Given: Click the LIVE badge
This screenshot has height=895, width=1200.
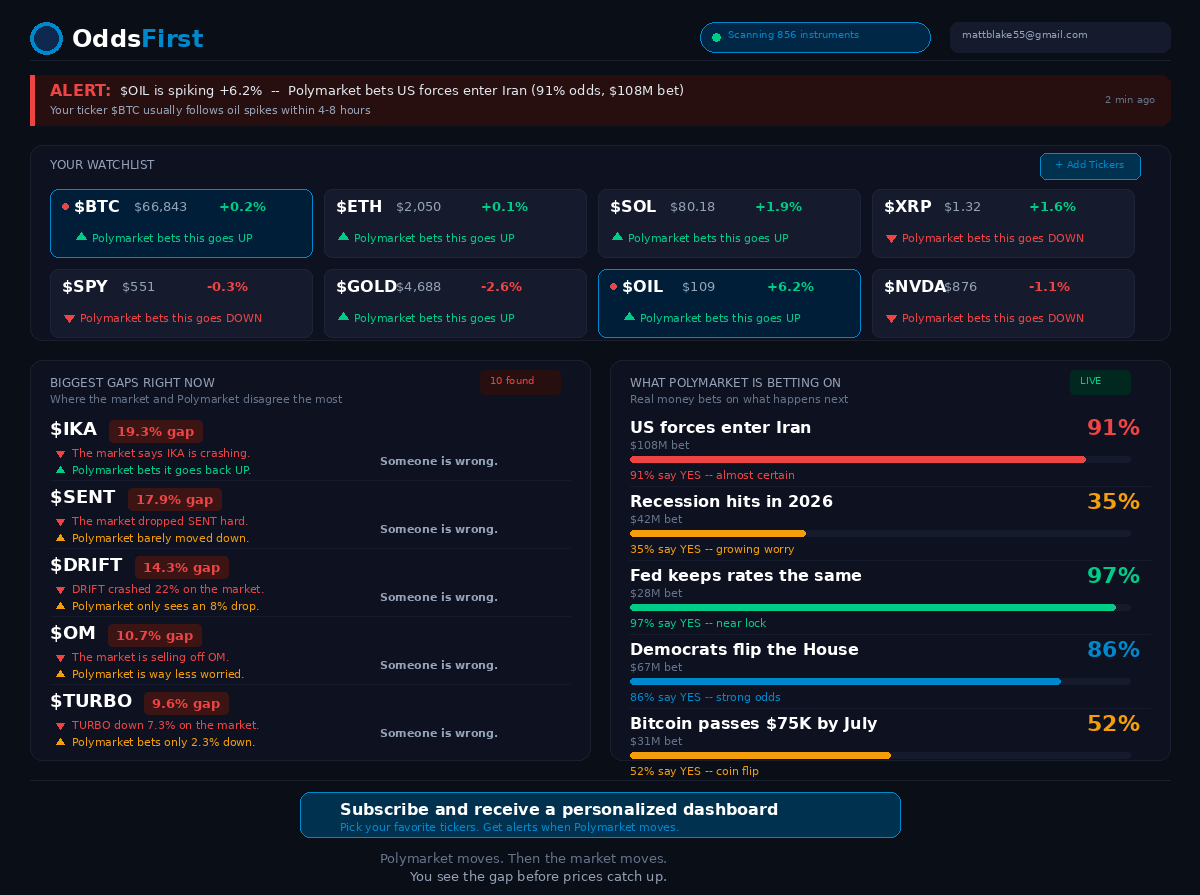Looking at the screenshot, I should point(1100,382).
